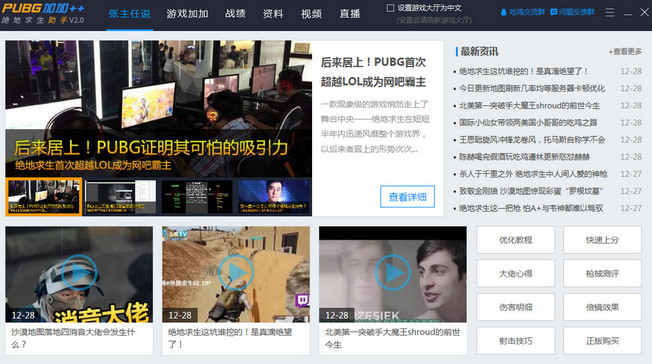
Task: Click the 枪械测评 button
Action: pos(602,274)
